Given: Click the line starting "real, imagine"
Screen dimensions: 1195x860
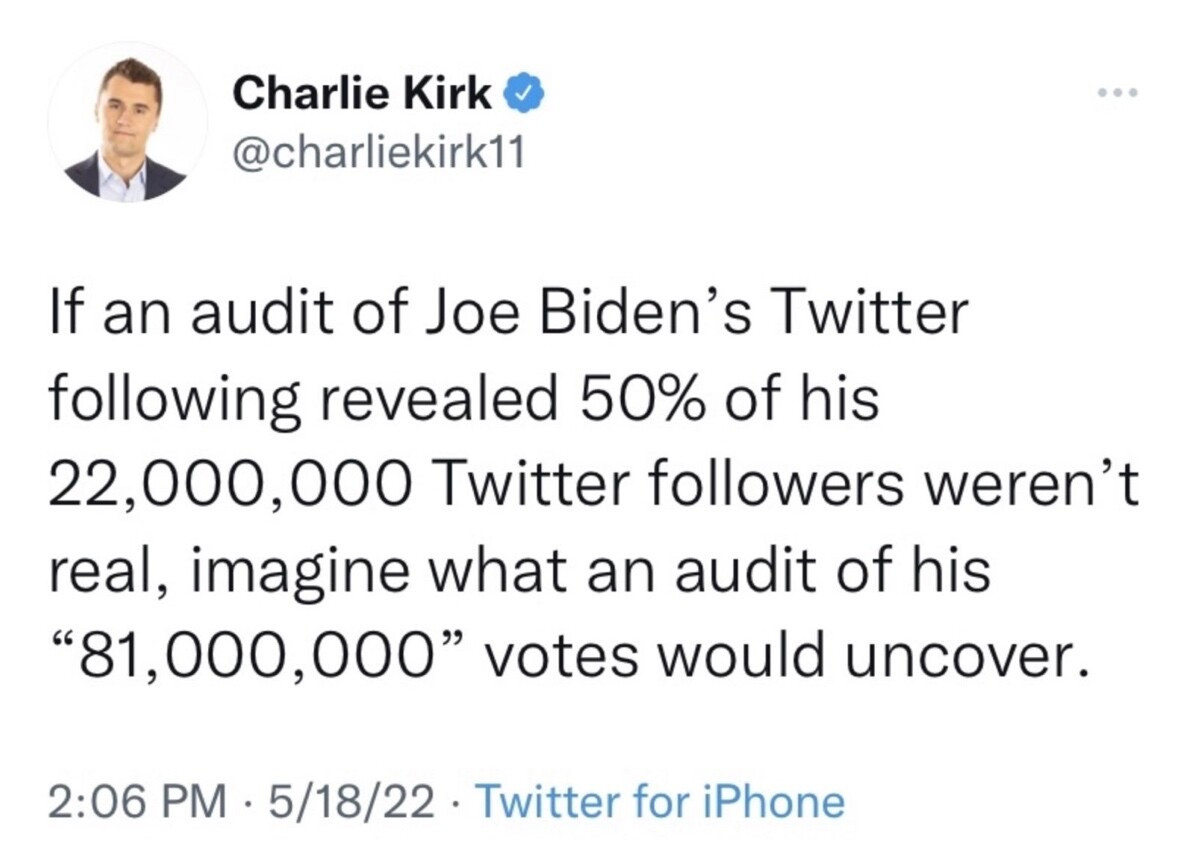Looking at the screenshot, I should click(x=519, y=572).
